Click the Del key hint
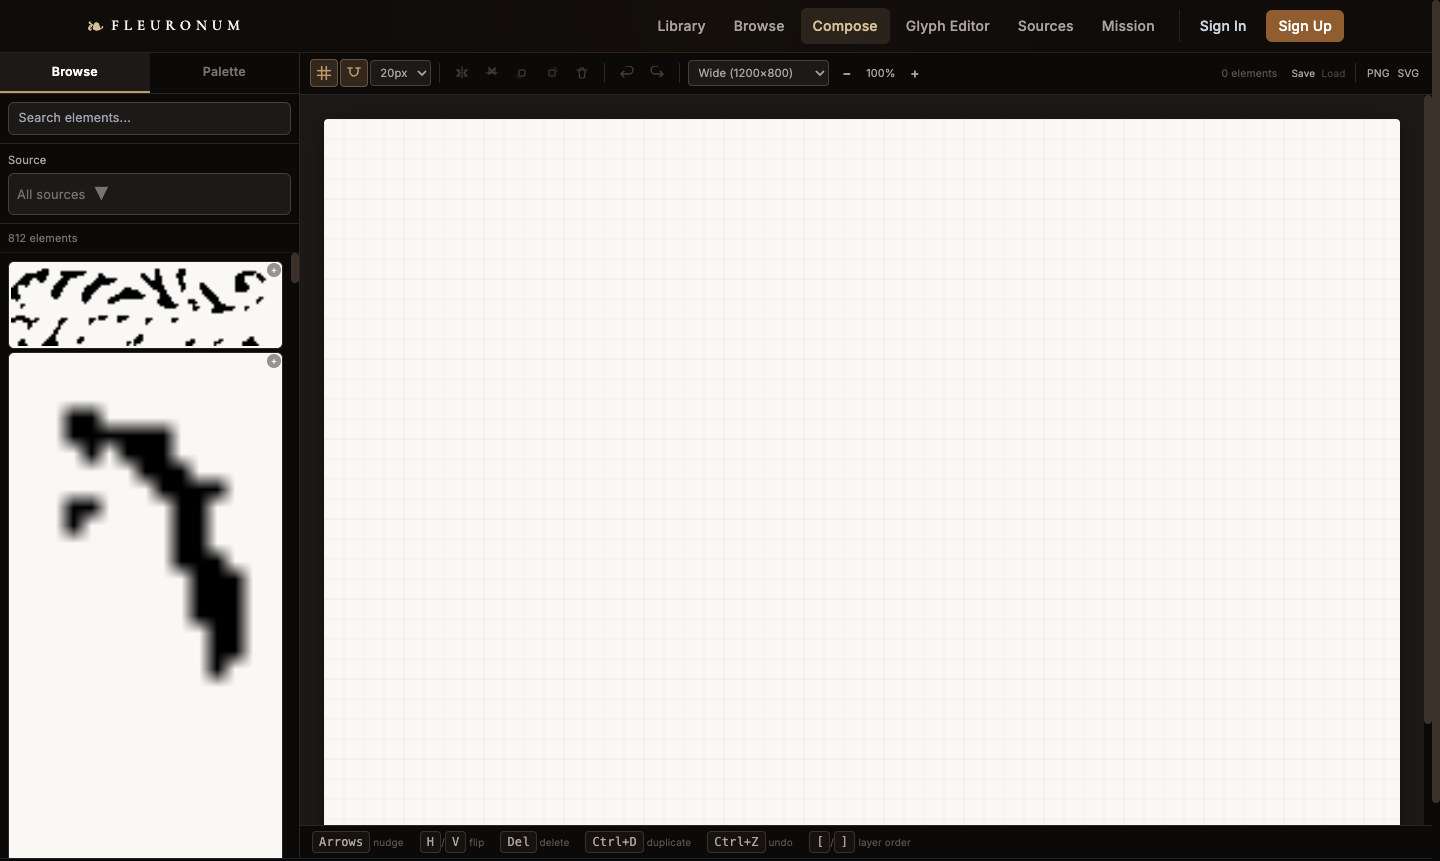This screenshot has height=861, width=1440. 518,842
